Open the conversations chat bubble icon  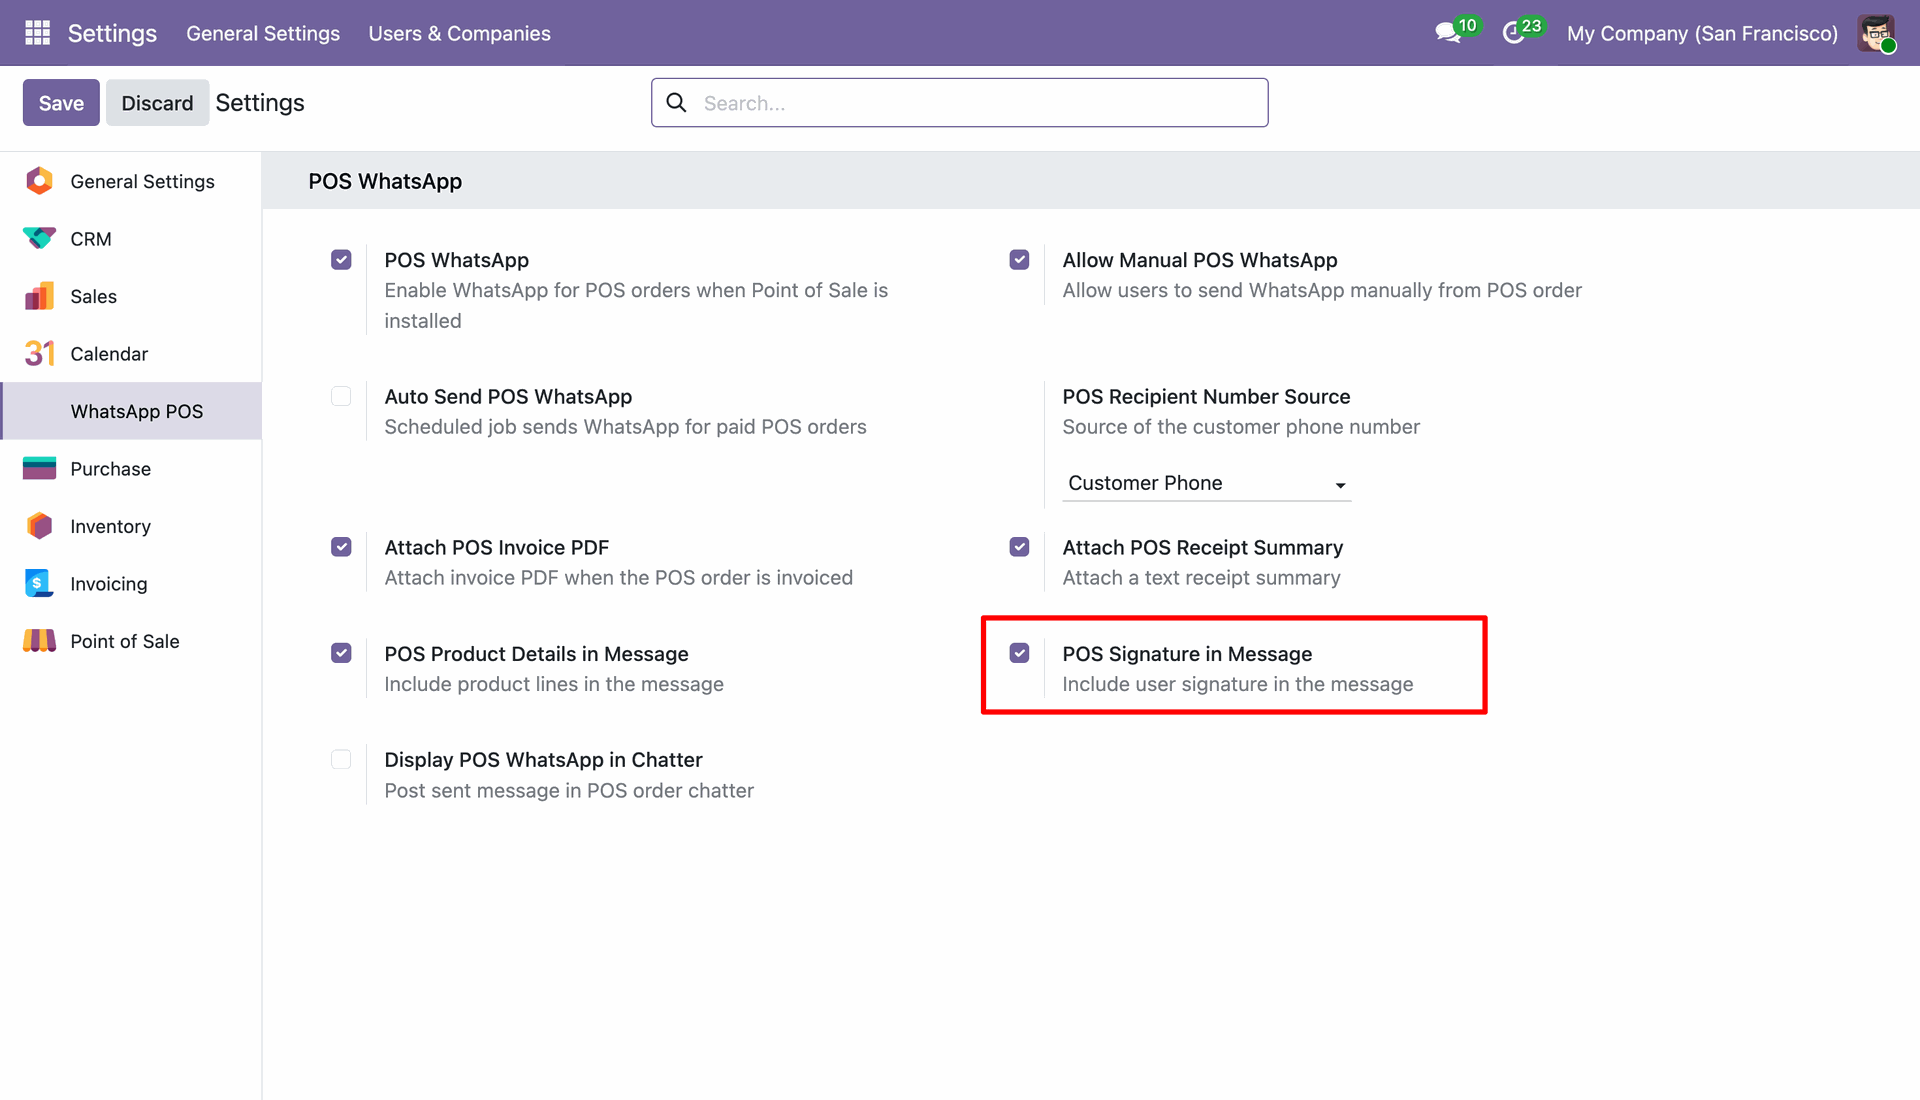[x=1447, y=33]
